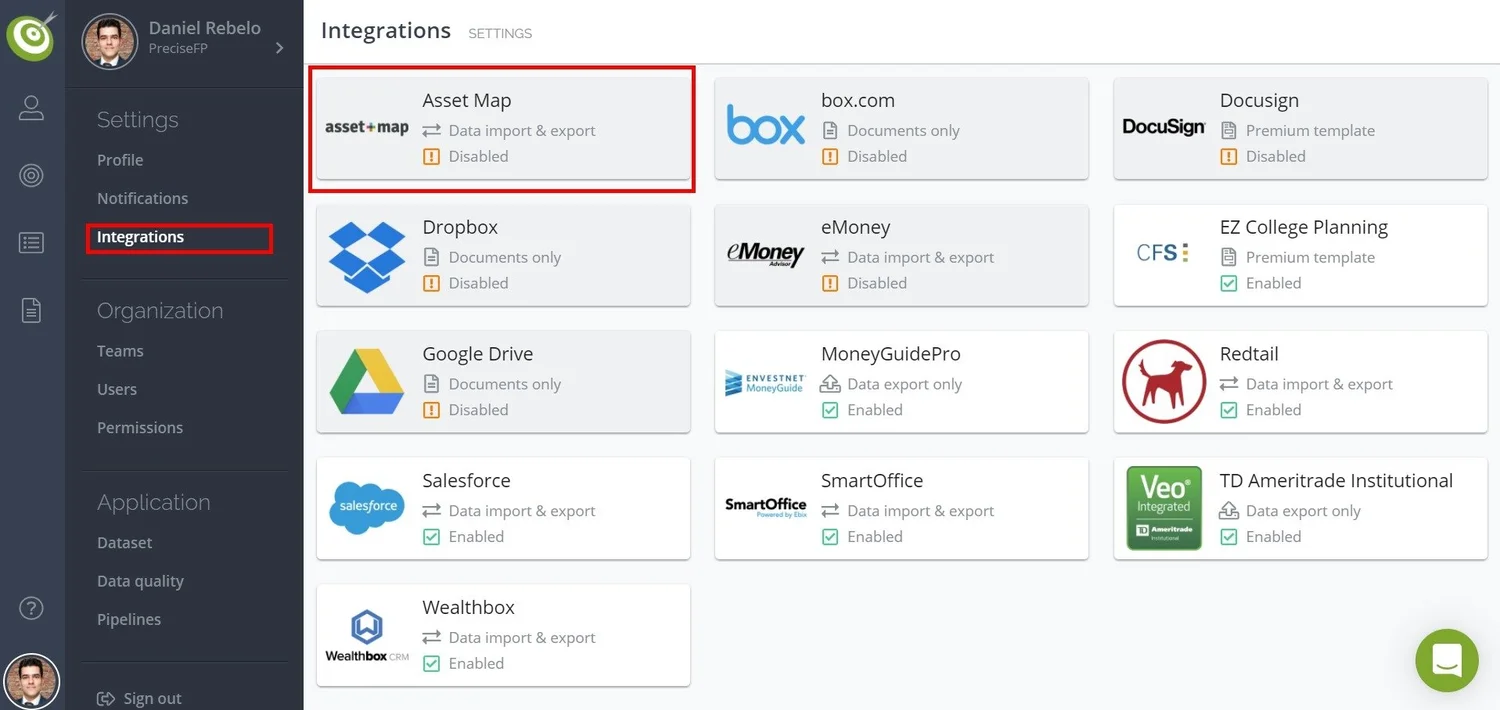
Task: Open the Dropbox integration title
Action: (460, 227)
